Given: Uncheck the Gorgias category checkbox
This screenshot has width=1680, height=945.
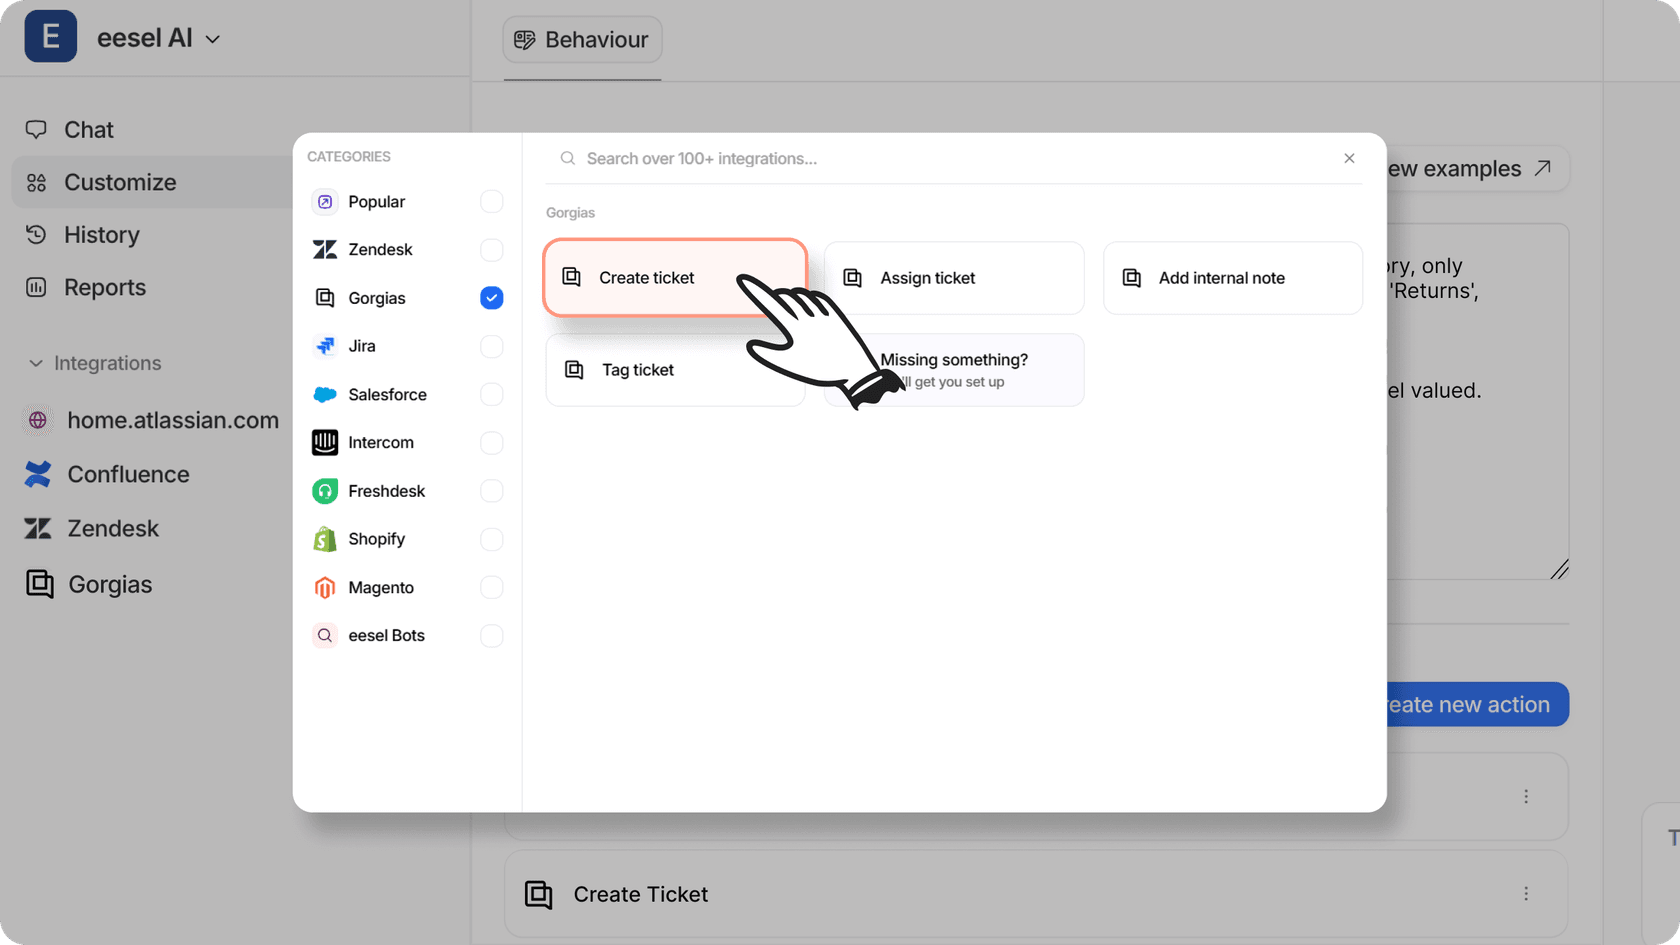Looking at the screenshot, I should point(492,298).
